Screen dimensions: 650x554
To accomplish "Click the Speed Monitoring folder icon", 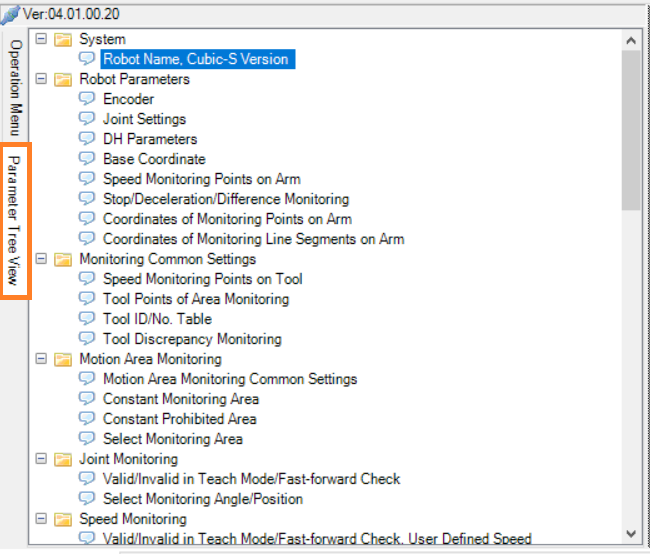I will pyautogui.click(x=63, y=519).
